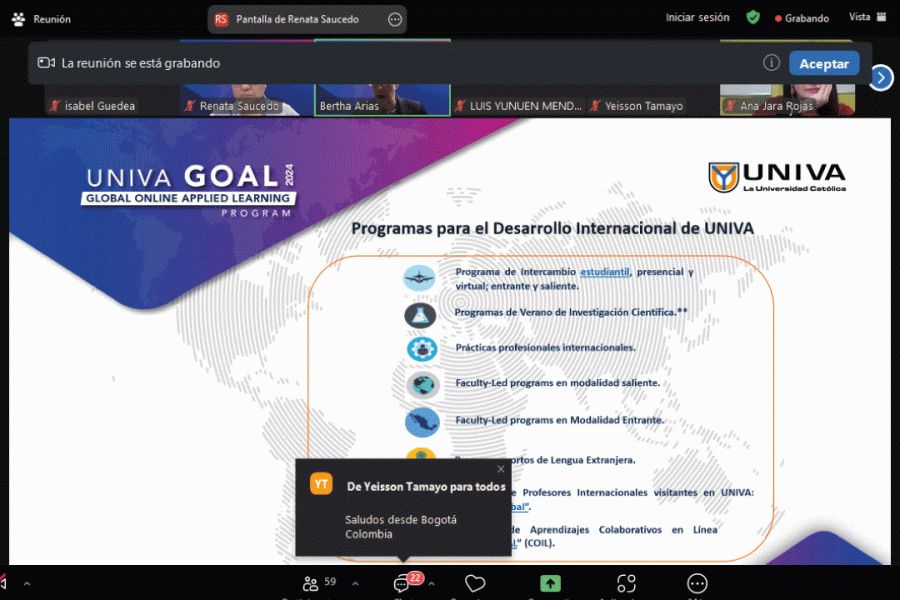This screenshot has height=600, width=900.
Task: Click De Yeisson Tamayo para todos header
Action: pyautogui.click(x=426, y=487)
